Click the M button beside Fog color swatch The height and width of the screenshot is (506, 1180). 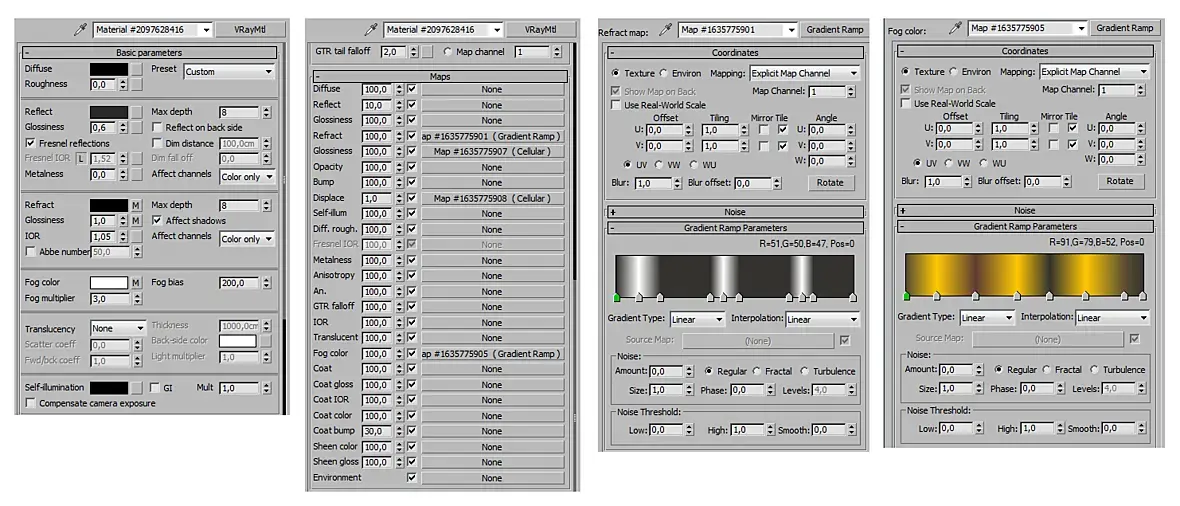pos(136,283)
